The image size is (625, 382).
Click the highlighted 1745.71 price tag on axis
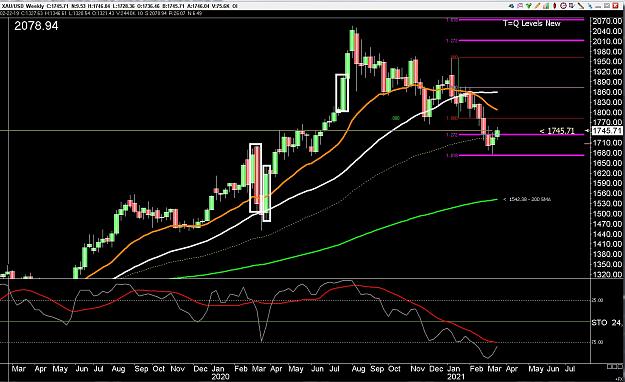(607, 131)
